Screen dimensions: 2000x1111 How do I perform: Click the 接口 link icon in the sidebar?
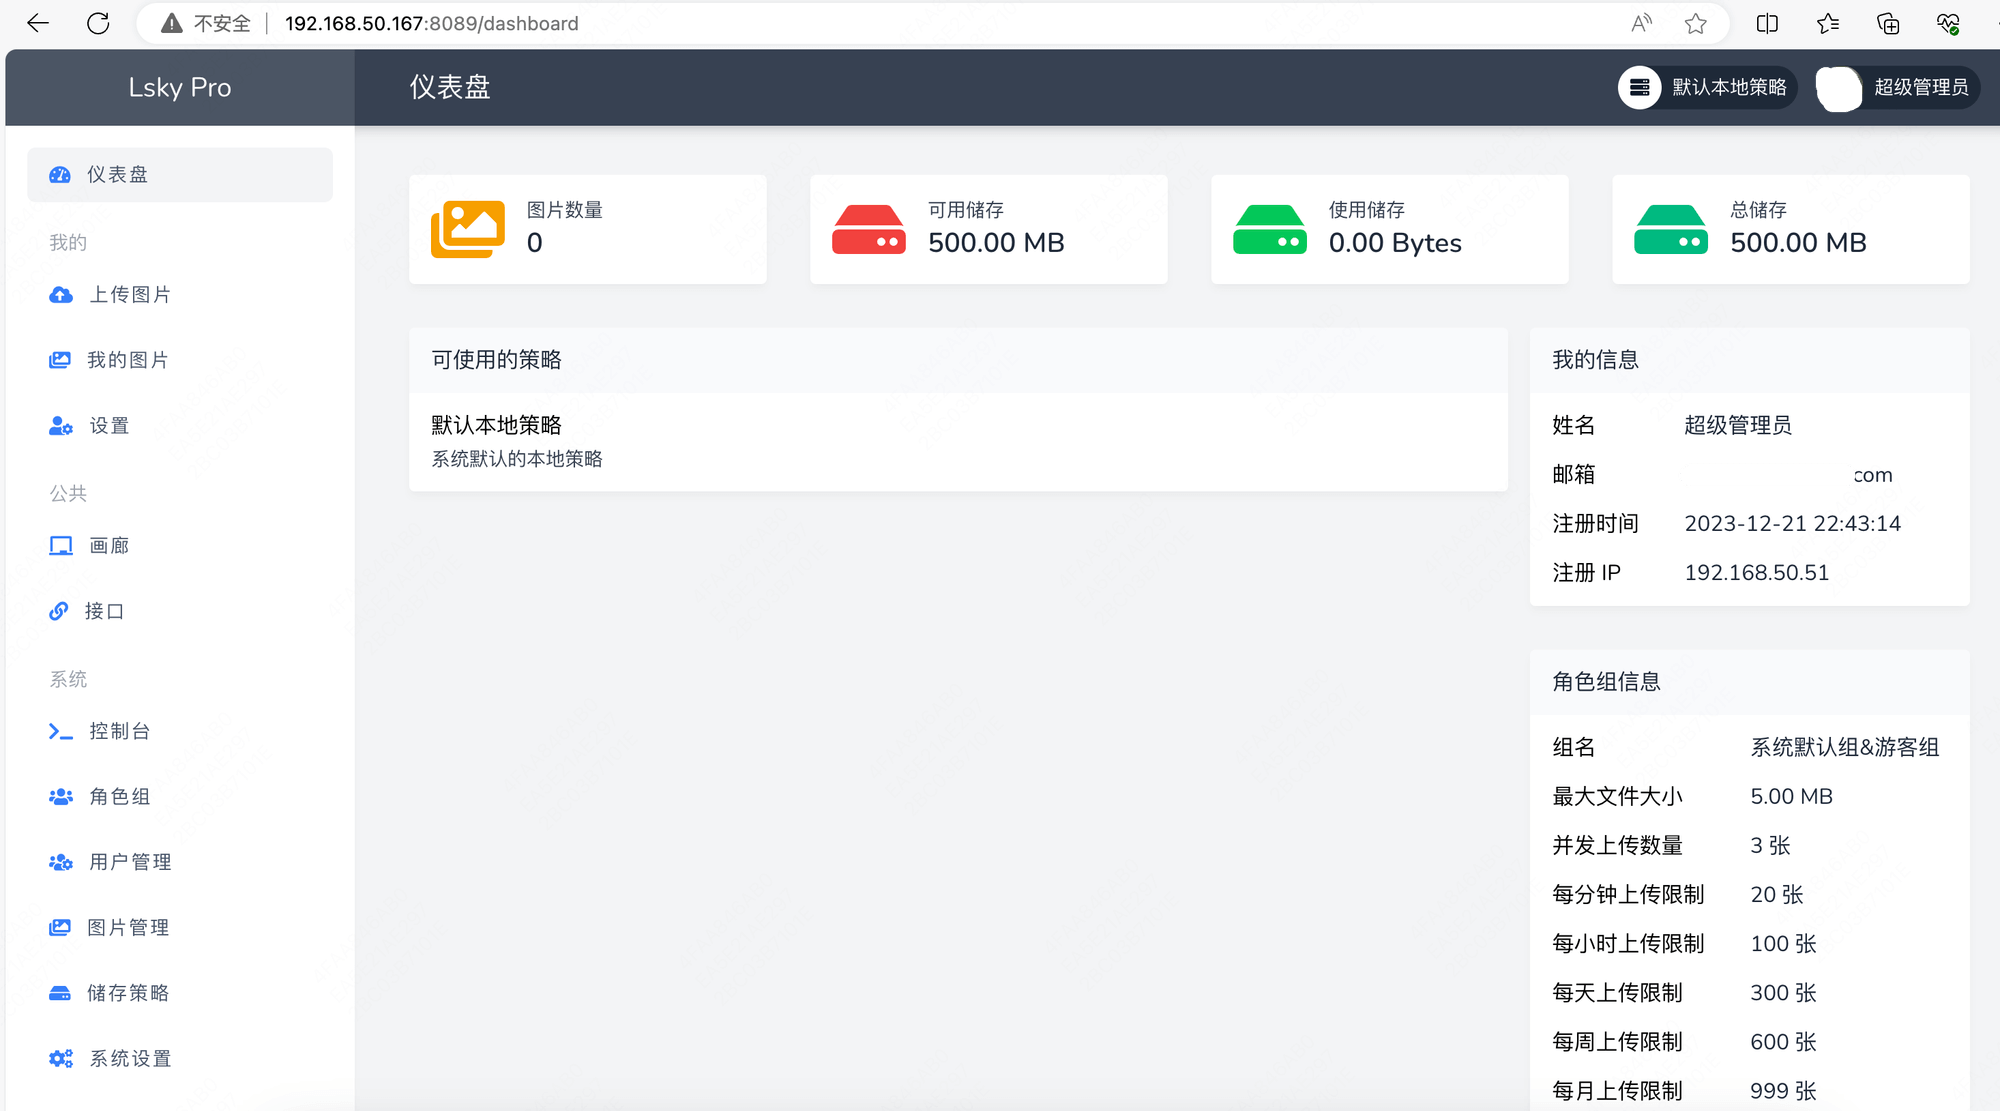tap(59, 611)
